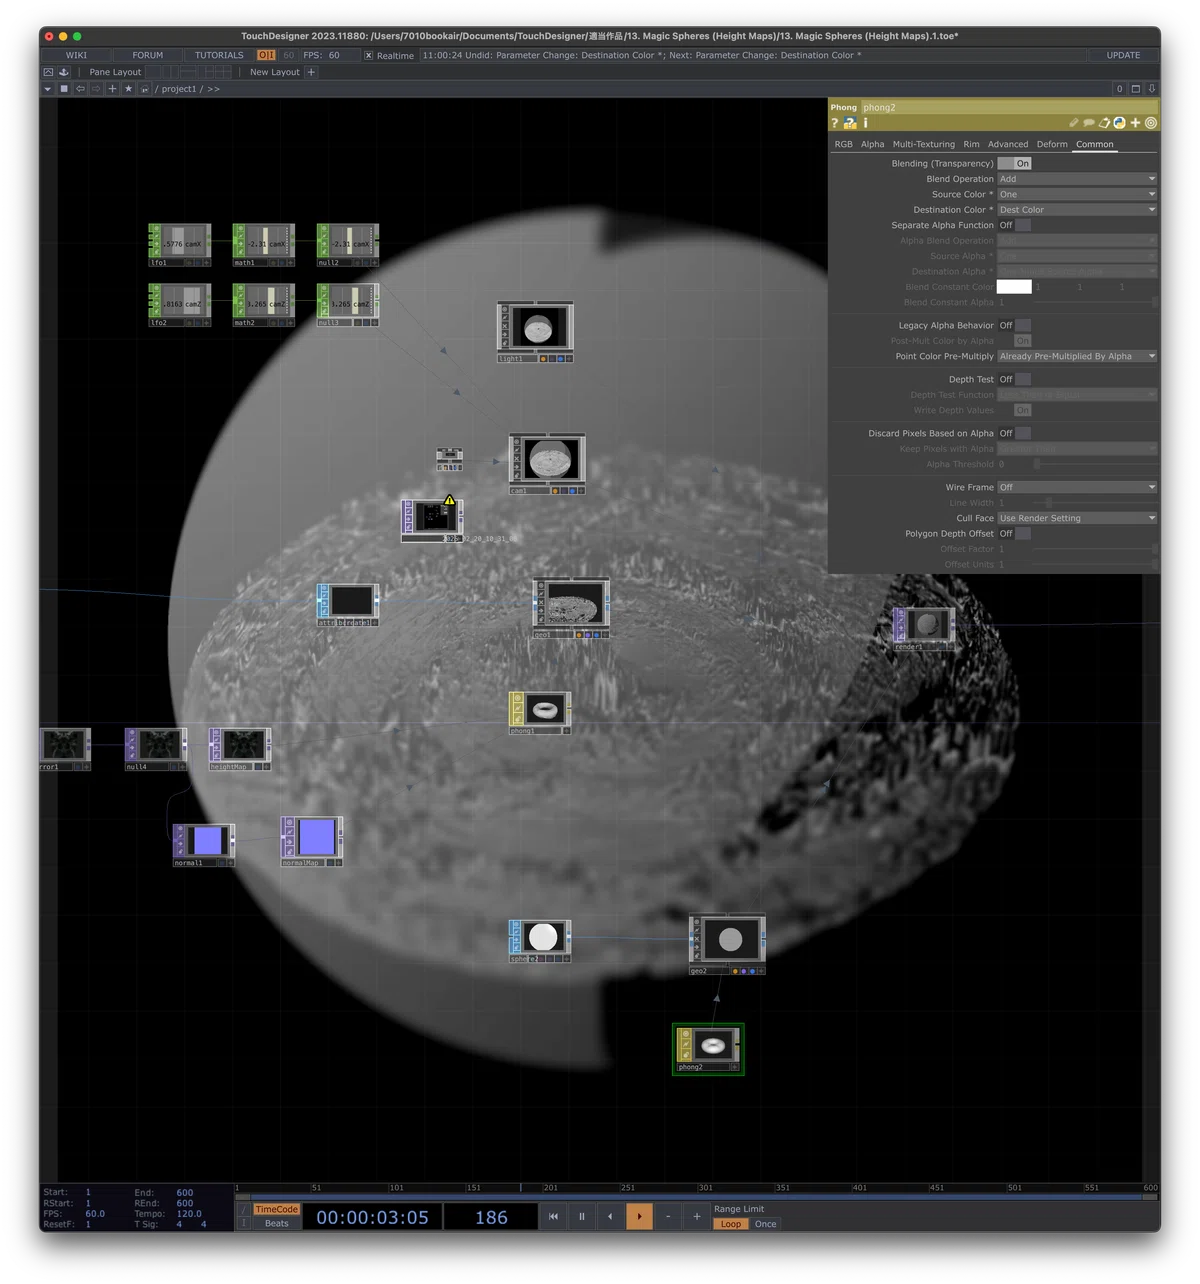Click the copy parameters notepad icon
This screenshot has width=1200, height=1284.
tap(1104, 123)
